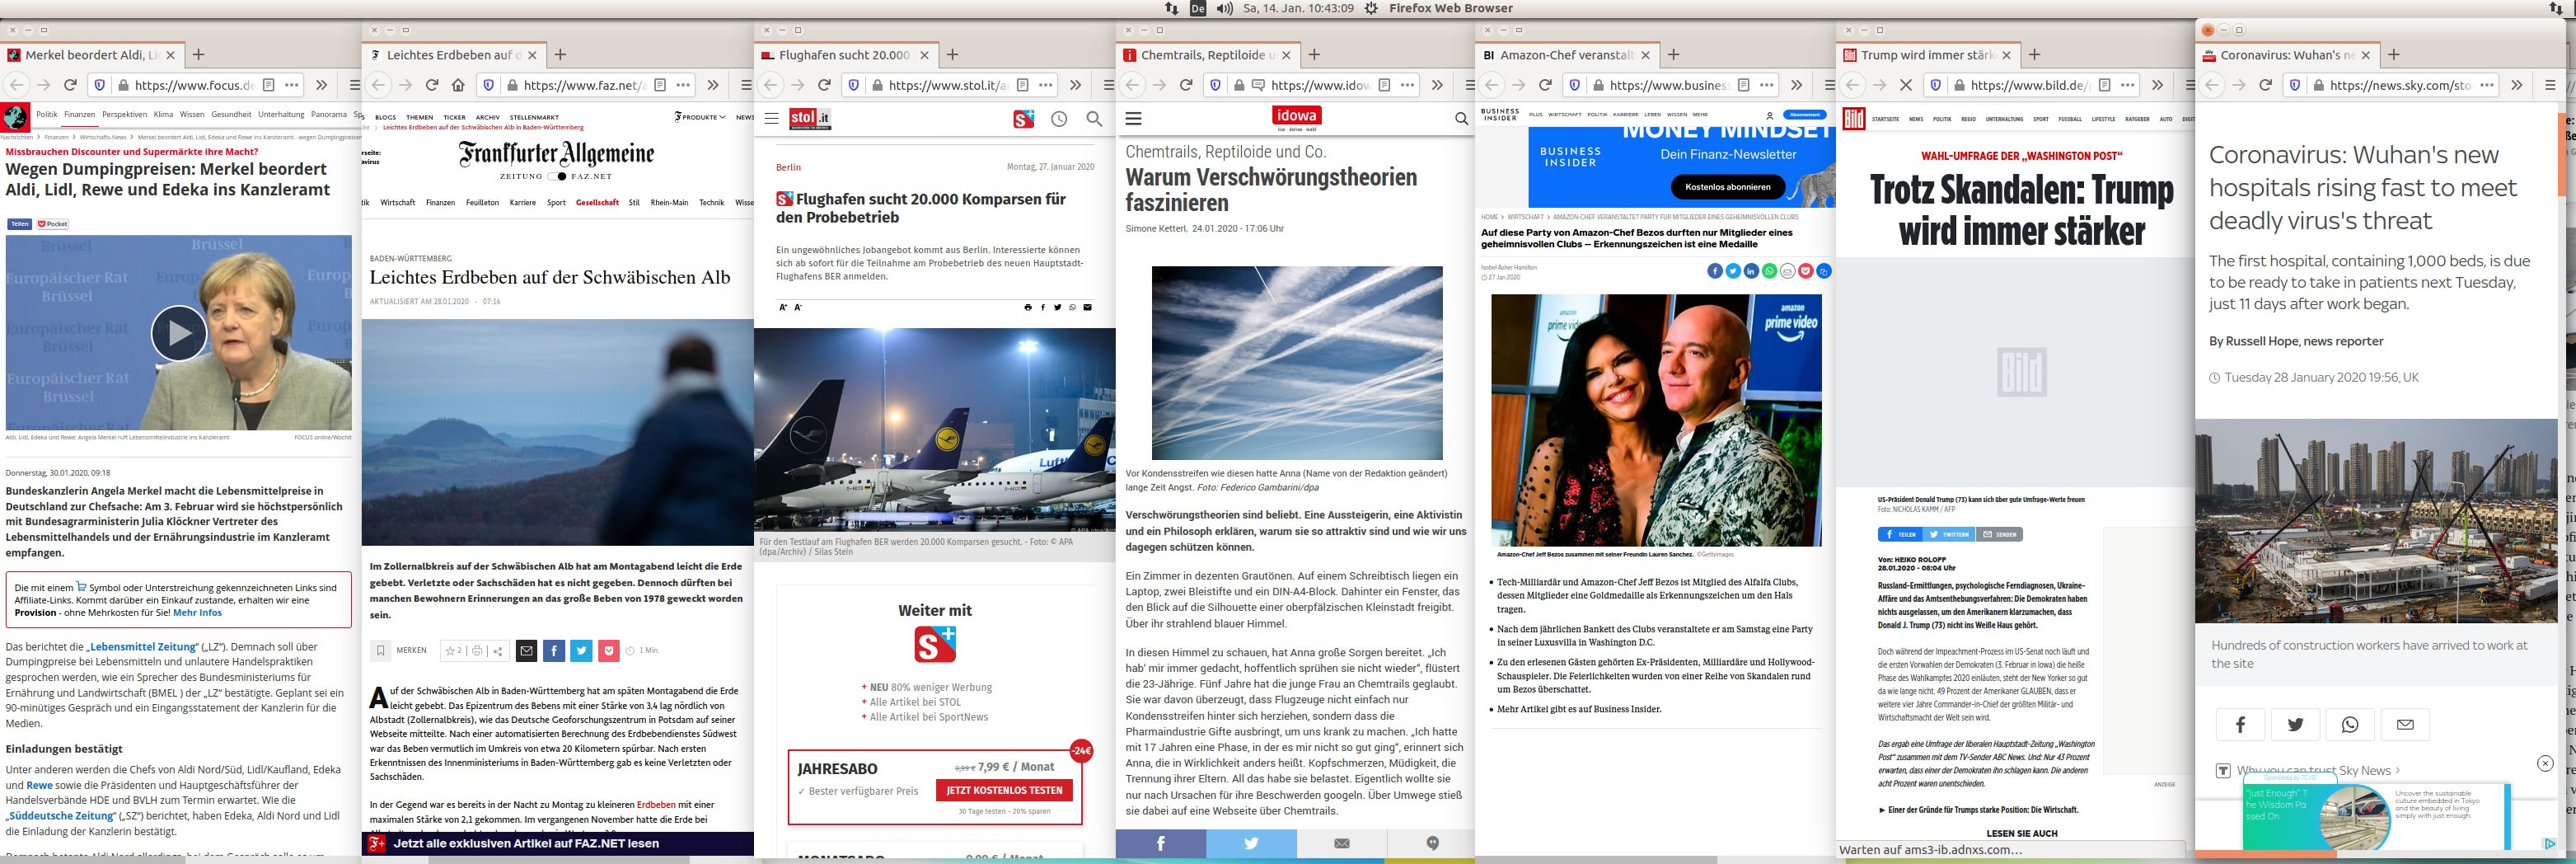Print the FAZ earthquake article
This screenshot has width=2576, height=864.
click(x=477, y=651)
